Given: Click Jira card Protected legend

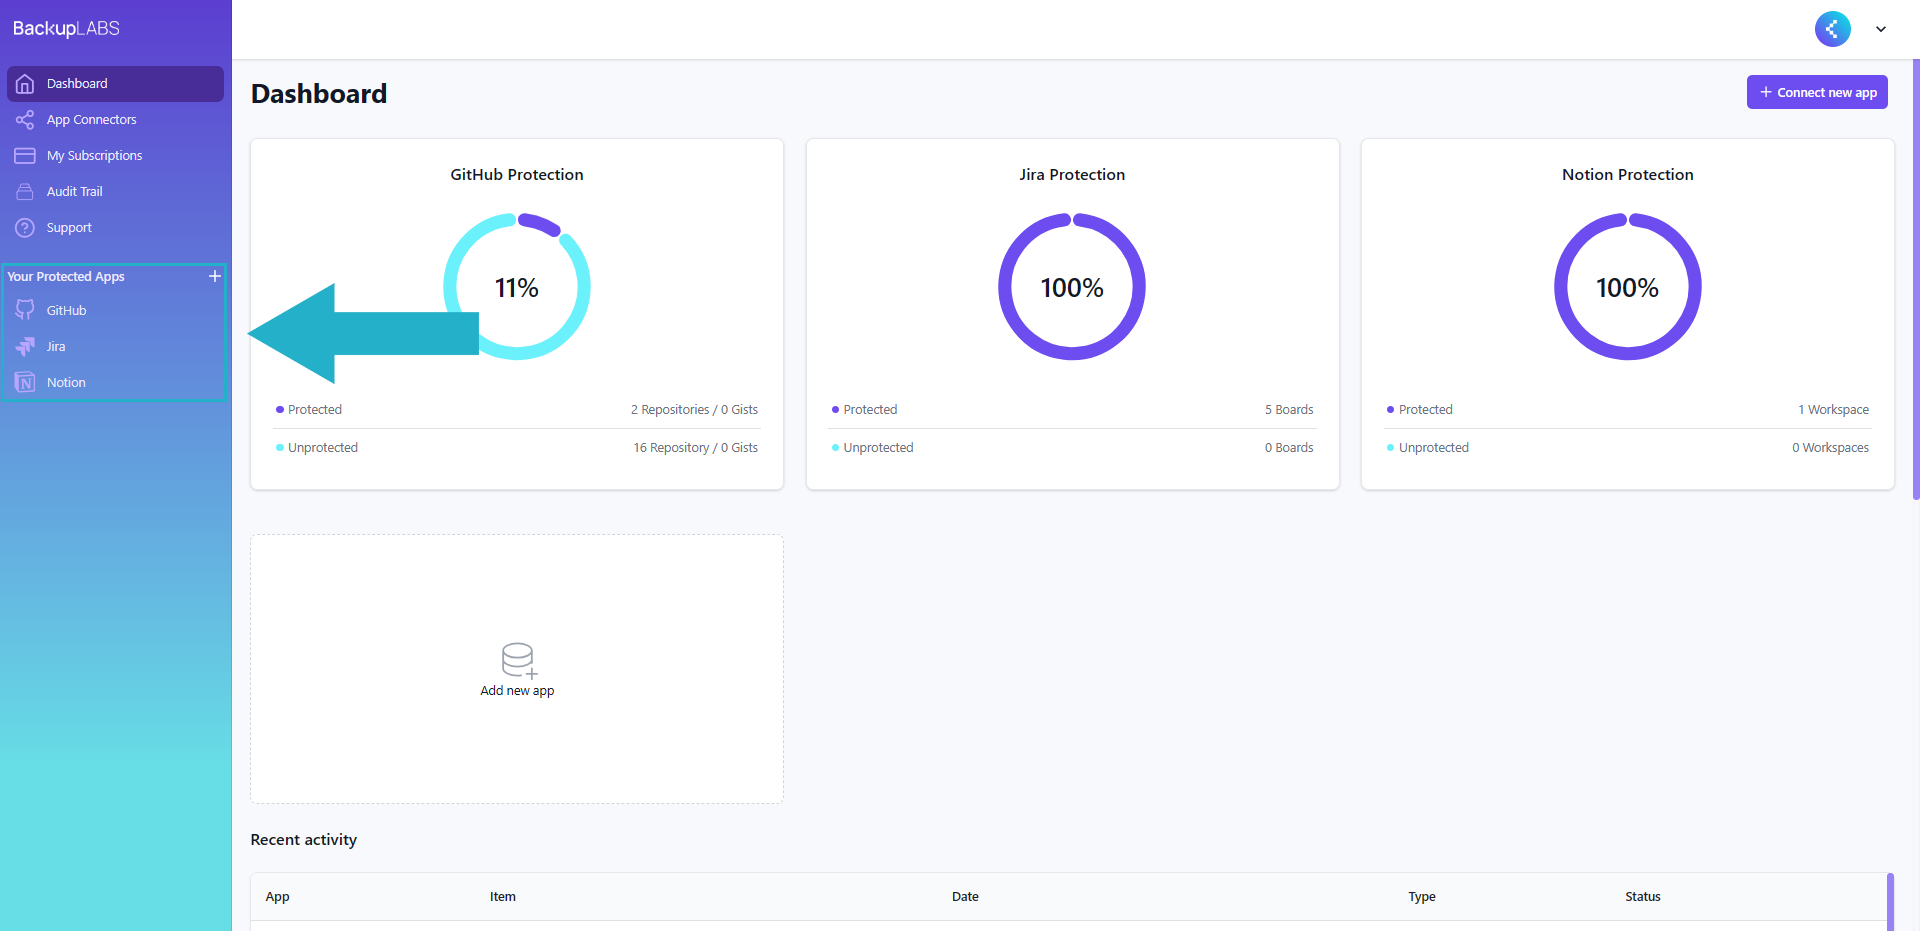Looking at the screenshot, I should coord(864,410).
